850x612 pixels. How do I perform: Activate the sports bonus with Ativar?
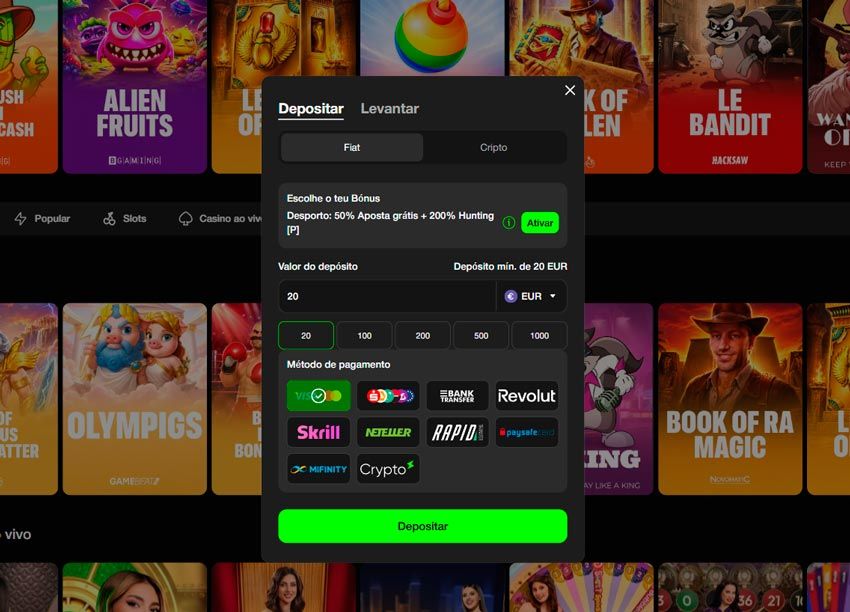pos(540,223)
